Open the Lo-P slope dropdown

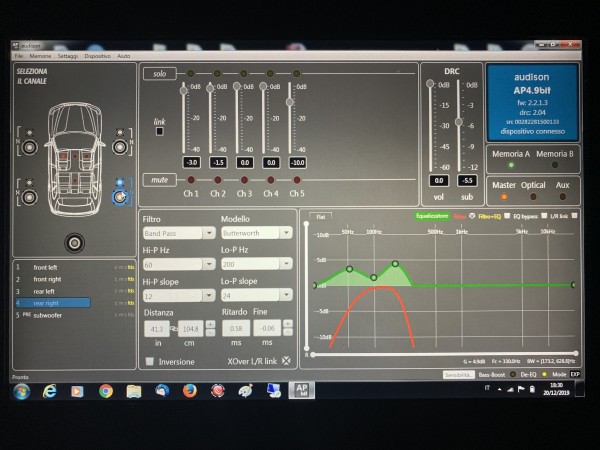(286, 295)
